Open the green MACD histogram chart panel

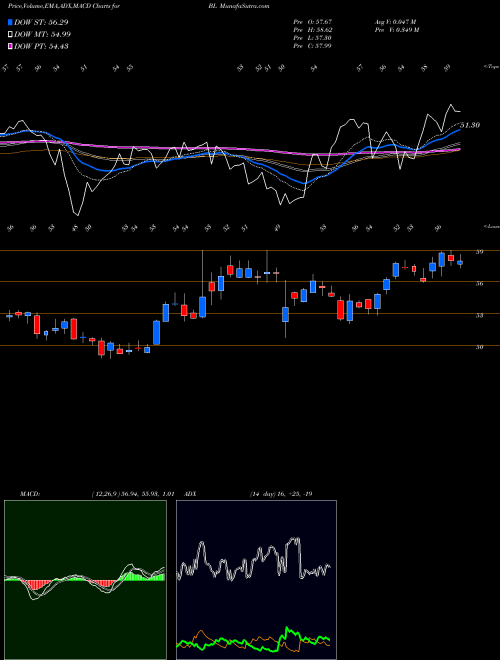pos(85,580)
